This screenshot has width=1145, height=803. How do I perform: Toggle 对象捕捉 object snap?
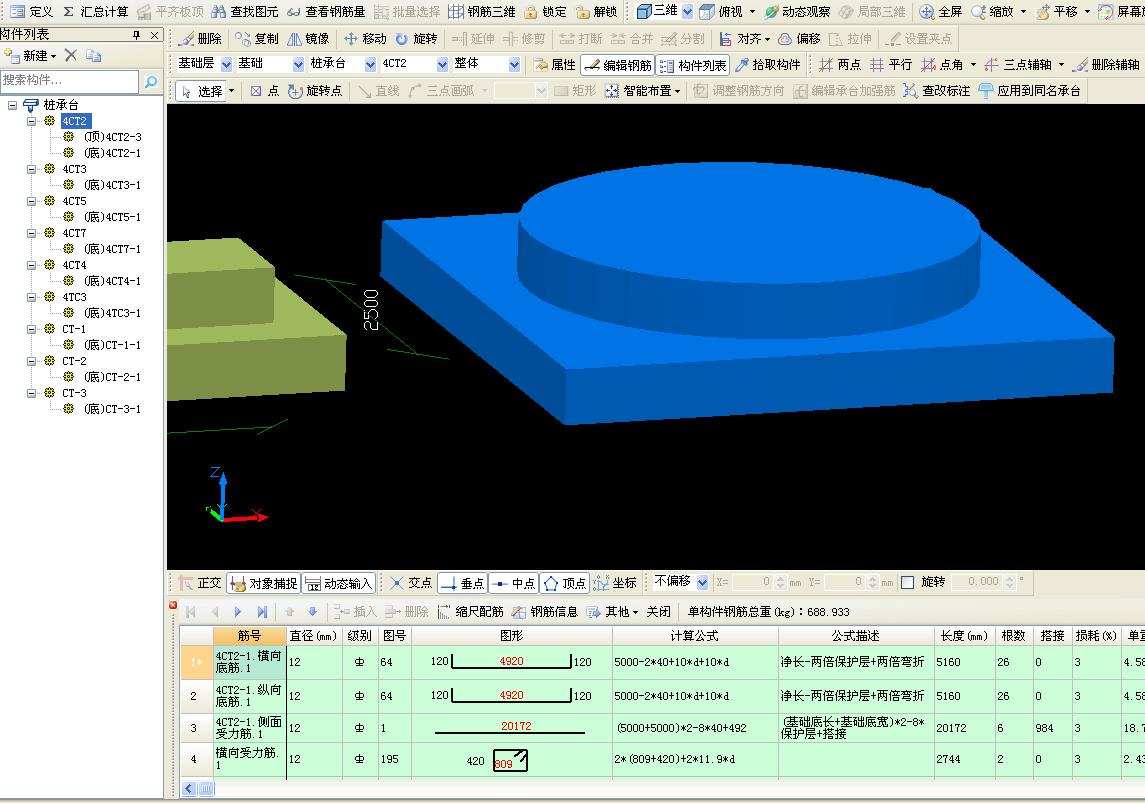coord(264,583)
